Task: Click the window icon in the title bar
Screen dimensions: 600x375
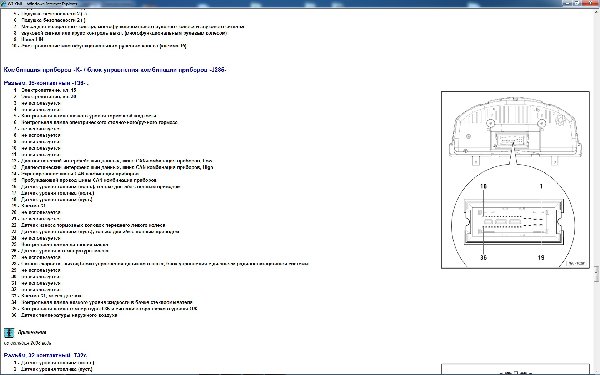Action: tap(4, 3)
